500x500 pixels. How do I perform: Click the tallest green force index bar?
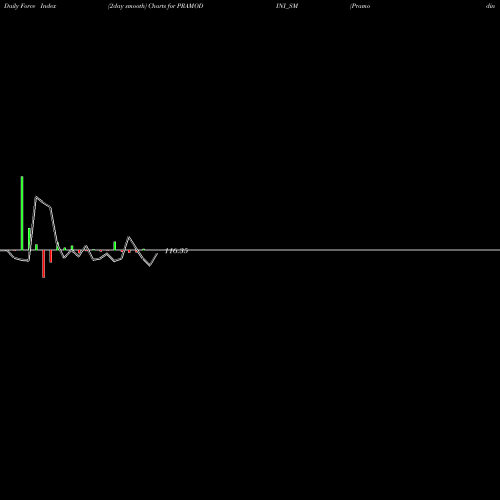(x=22, y=213)
